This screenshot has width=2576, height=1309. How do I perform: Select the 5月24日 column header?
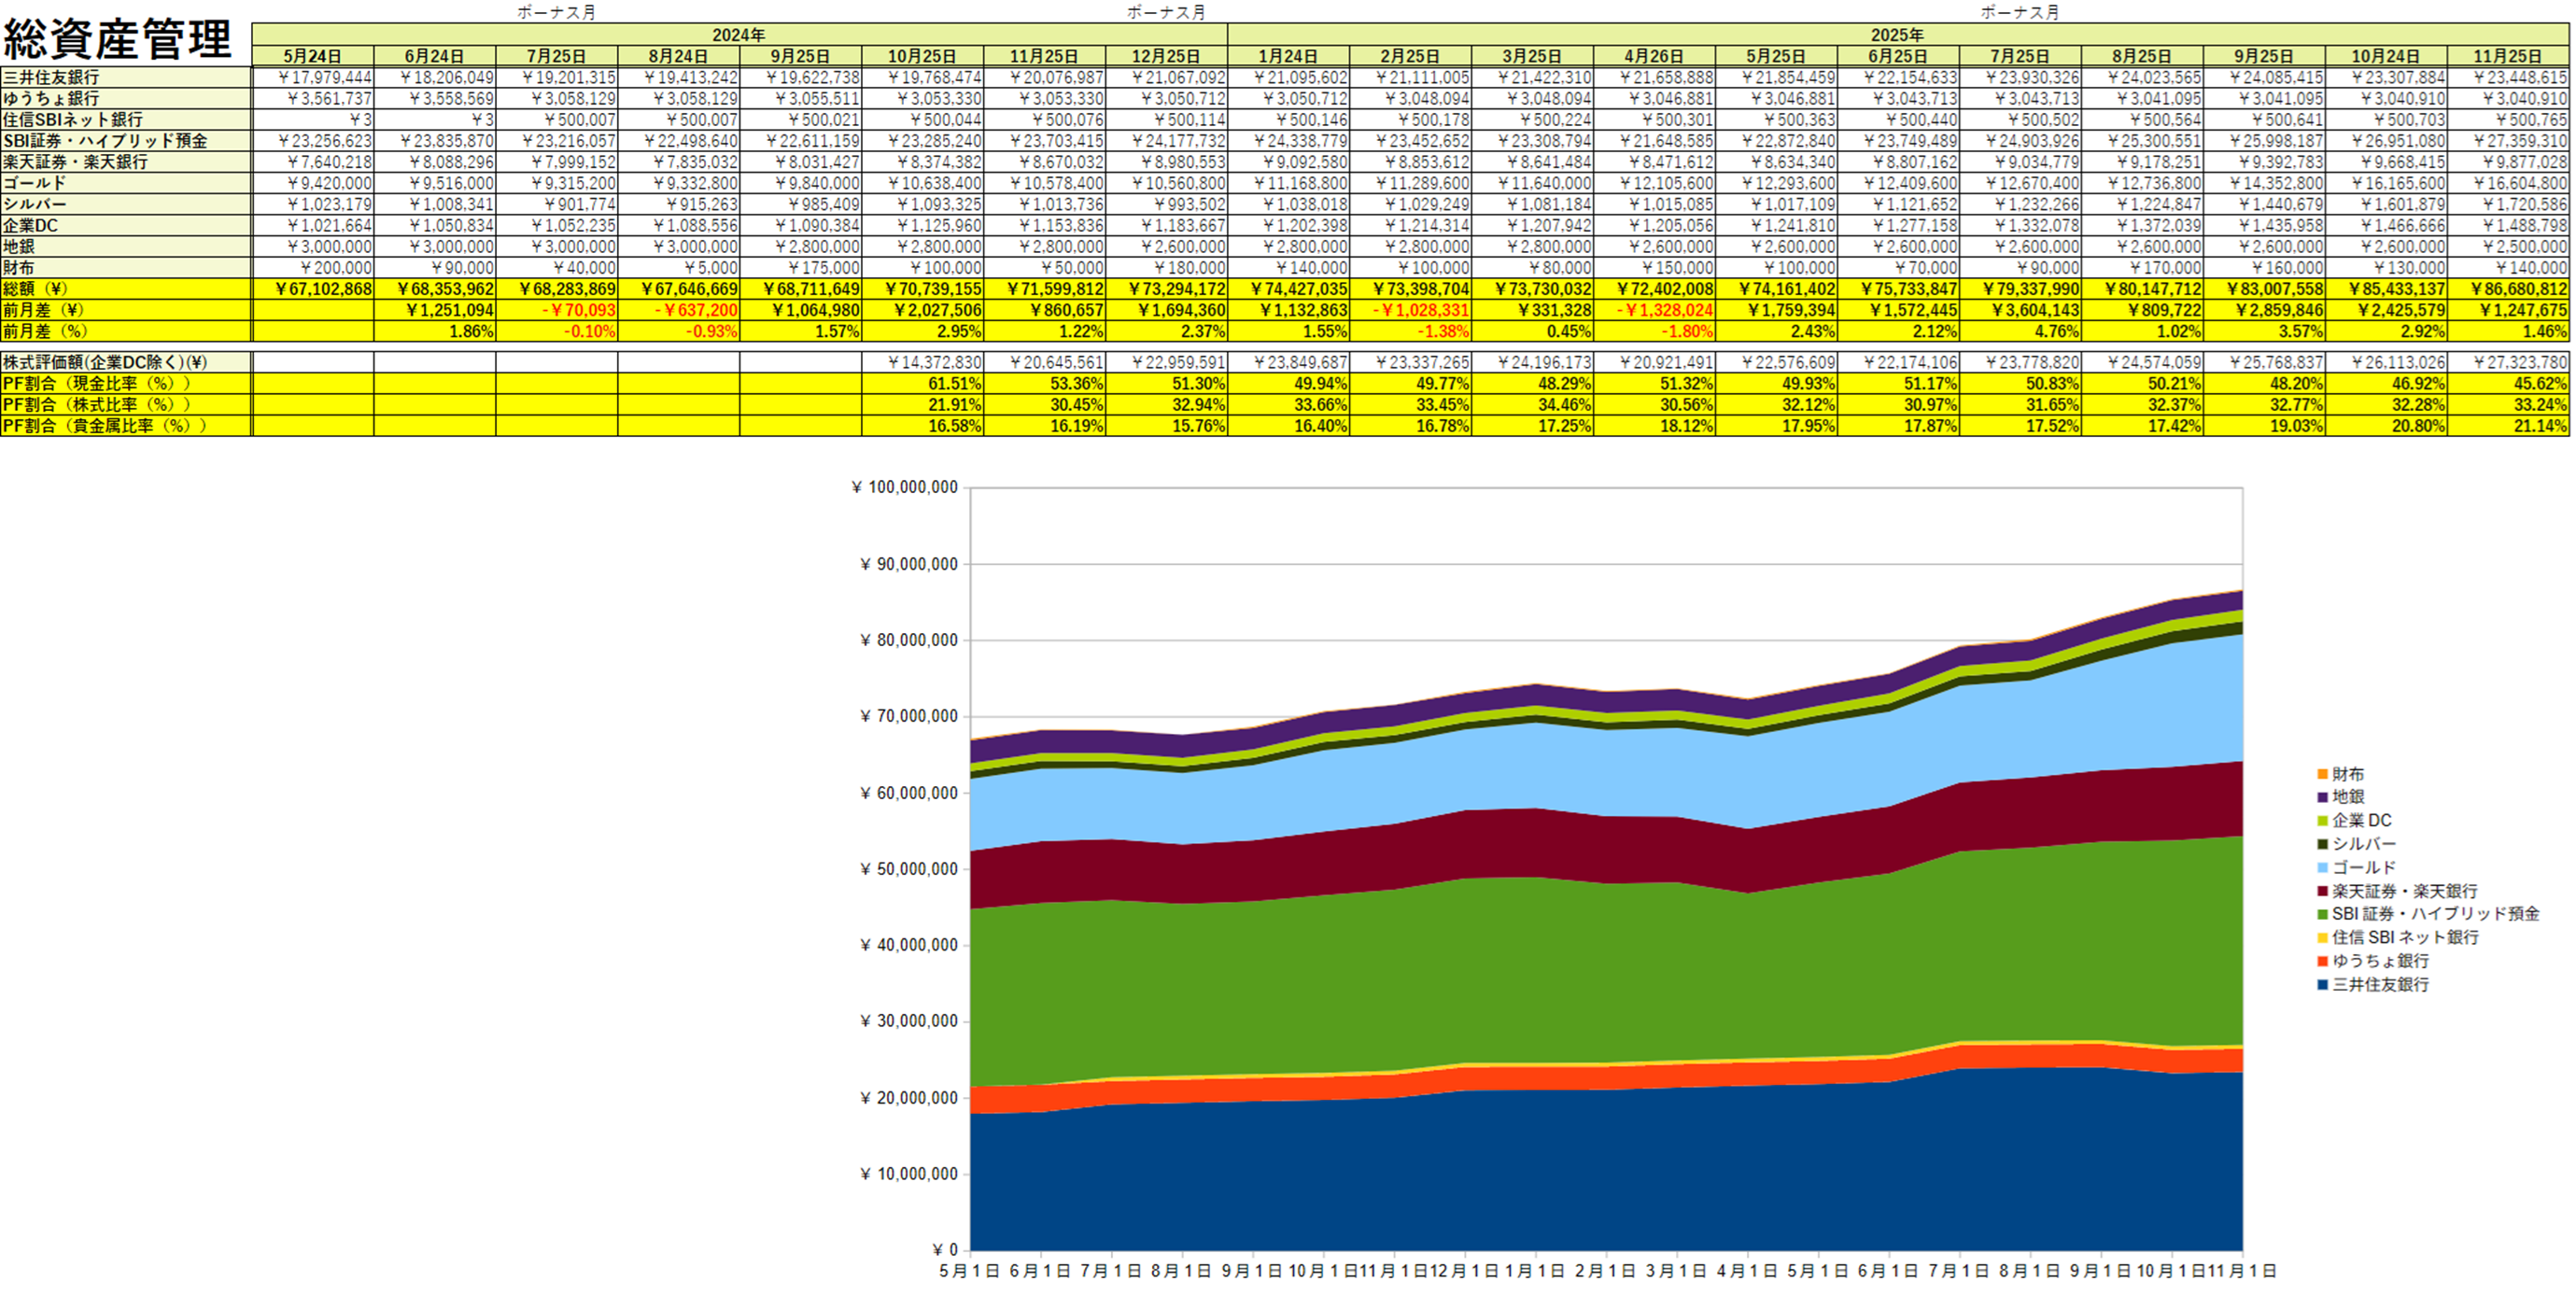point(312,57)
